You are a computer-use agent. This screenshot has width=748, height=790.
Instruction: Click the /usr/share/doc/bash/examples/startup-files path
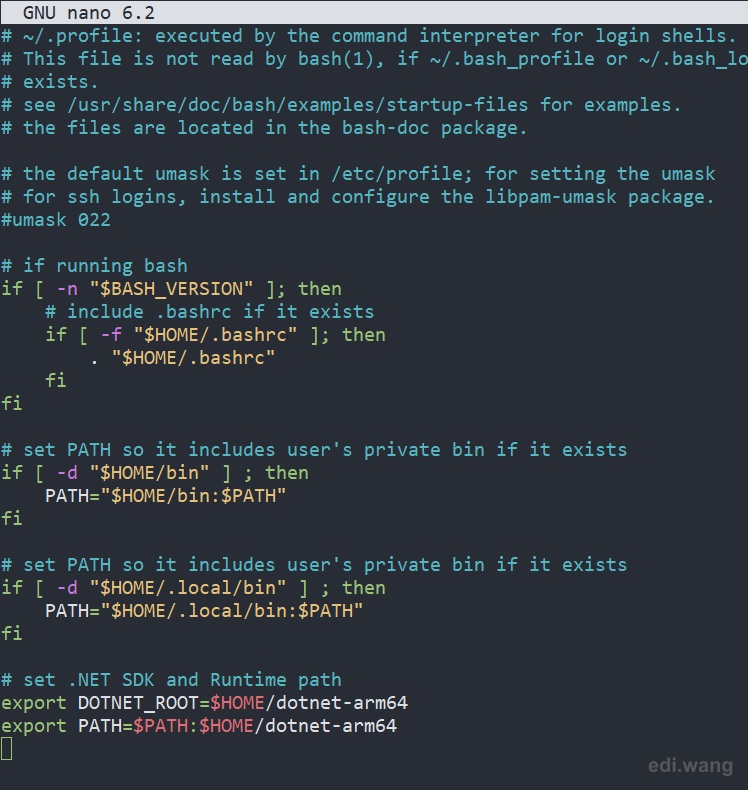pos(298,105)
